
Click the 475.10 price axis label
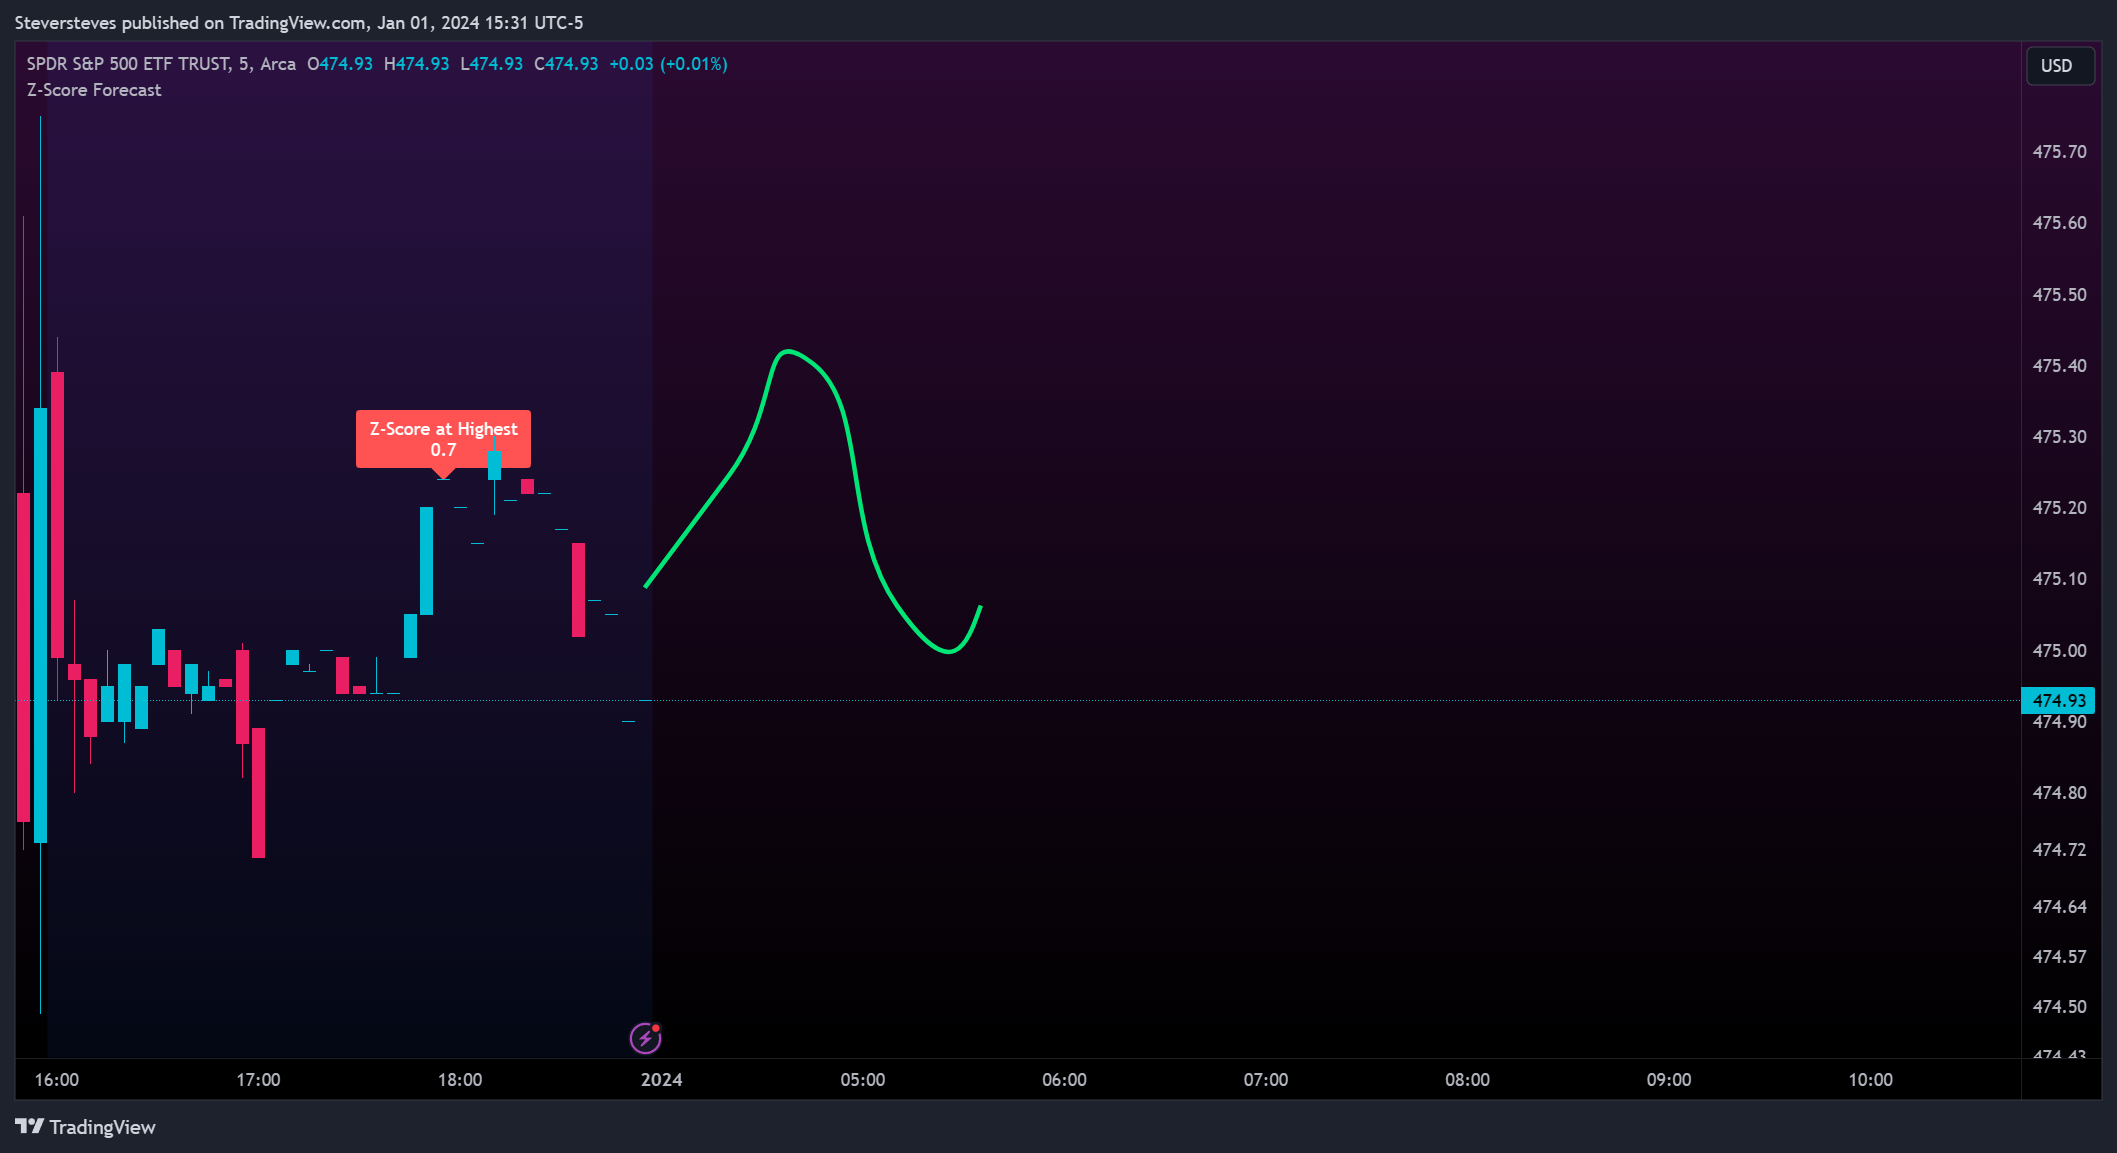coord(2060,579)
